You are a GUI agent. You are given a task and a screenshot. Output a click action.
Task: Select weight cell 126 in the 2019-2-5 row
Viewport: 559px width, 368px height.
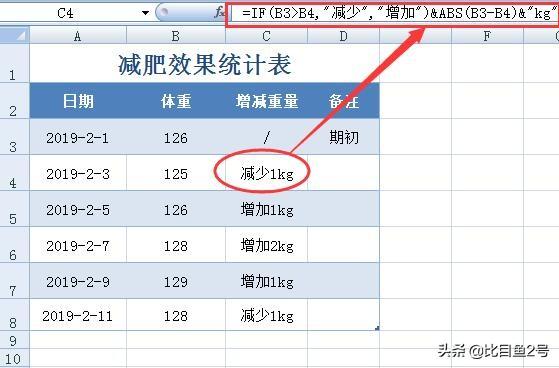click(176, 209)
